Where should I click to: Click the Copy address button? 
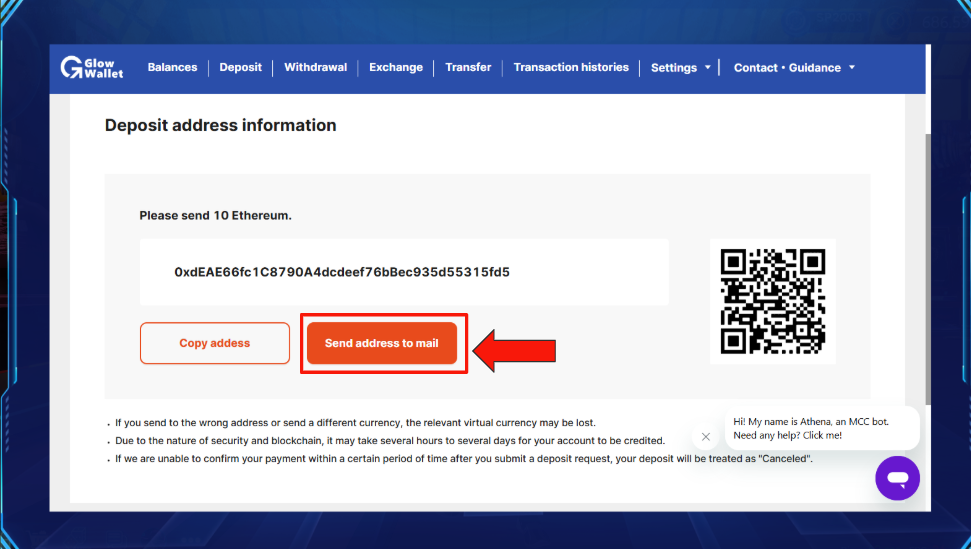[215, 343]
